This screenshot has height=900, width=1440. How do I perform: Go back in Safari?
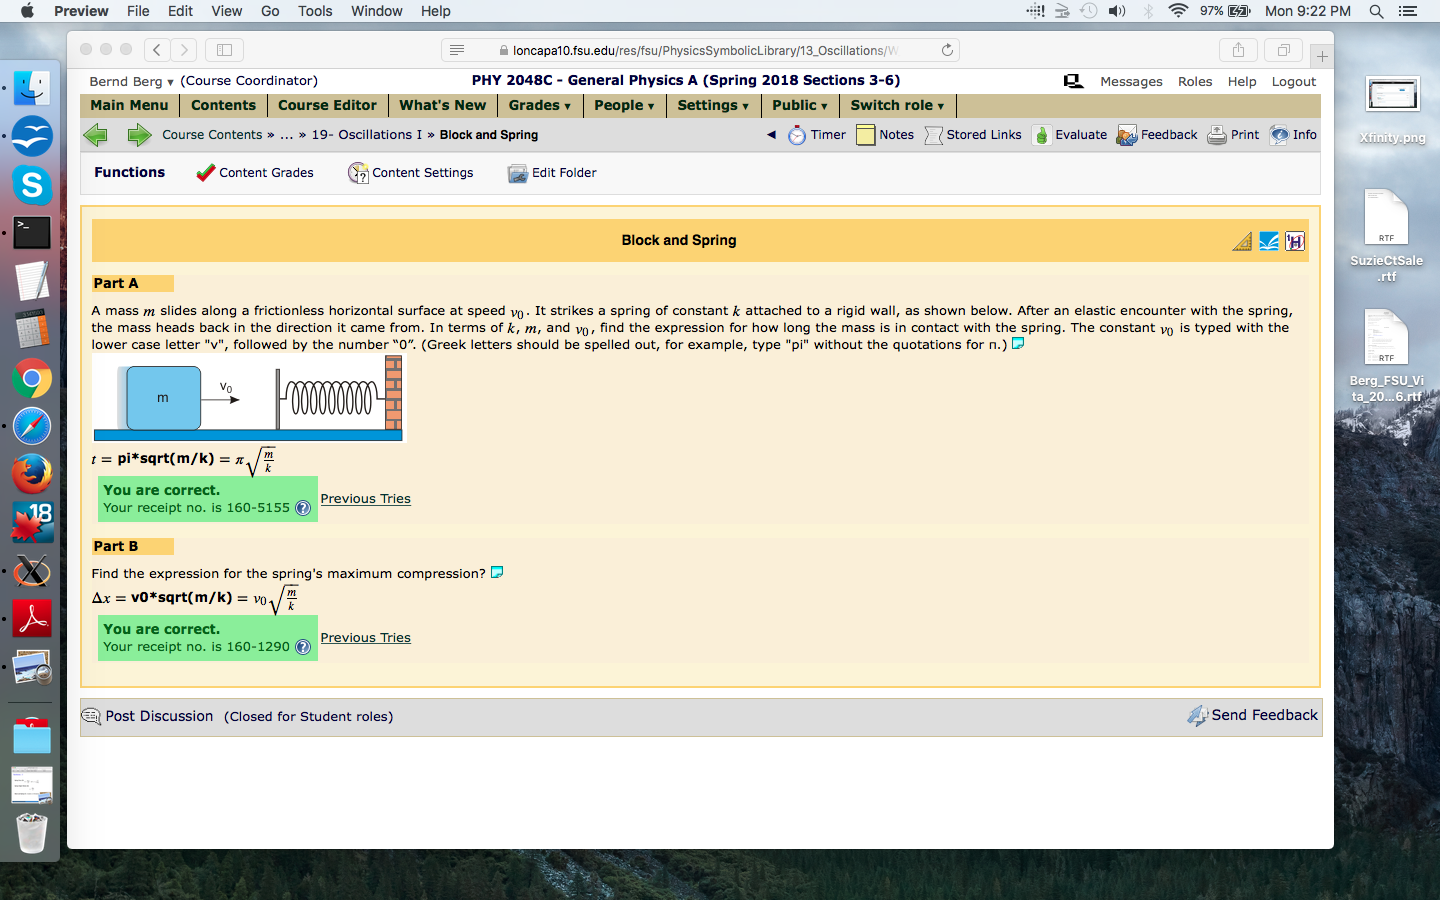(157, 50)
